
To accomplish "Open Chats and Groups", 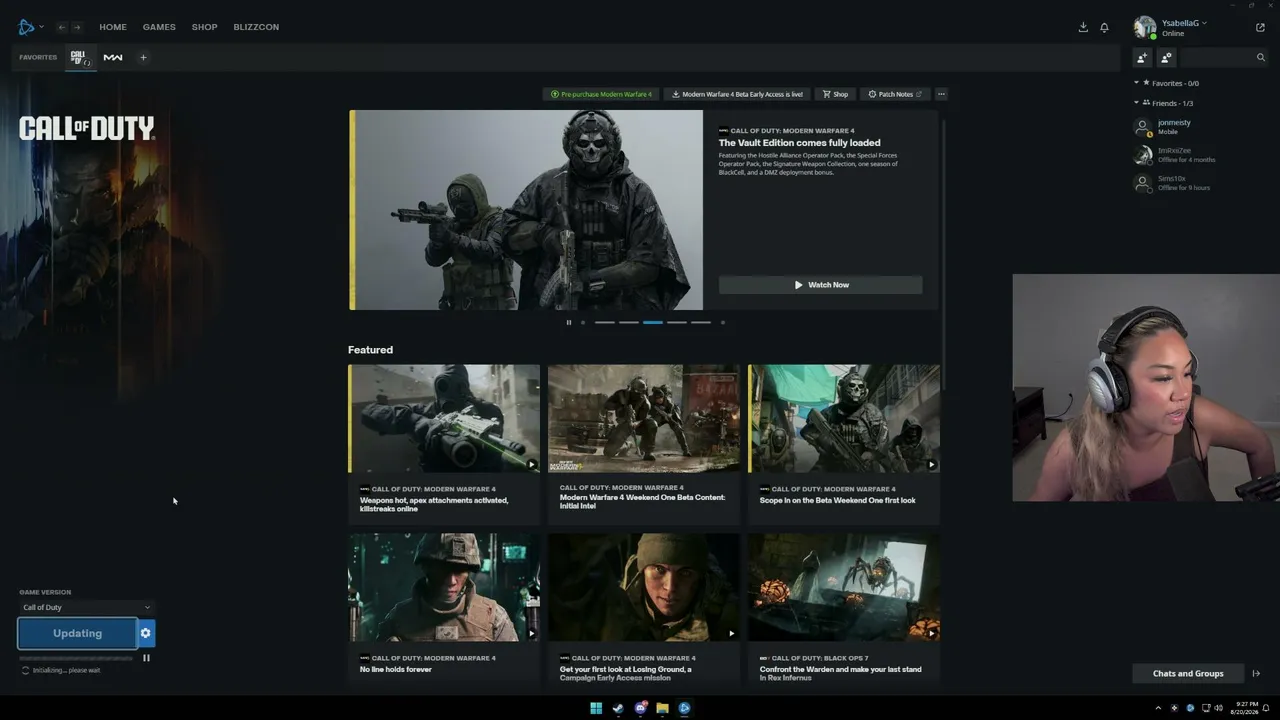I will click(1188, 673).
